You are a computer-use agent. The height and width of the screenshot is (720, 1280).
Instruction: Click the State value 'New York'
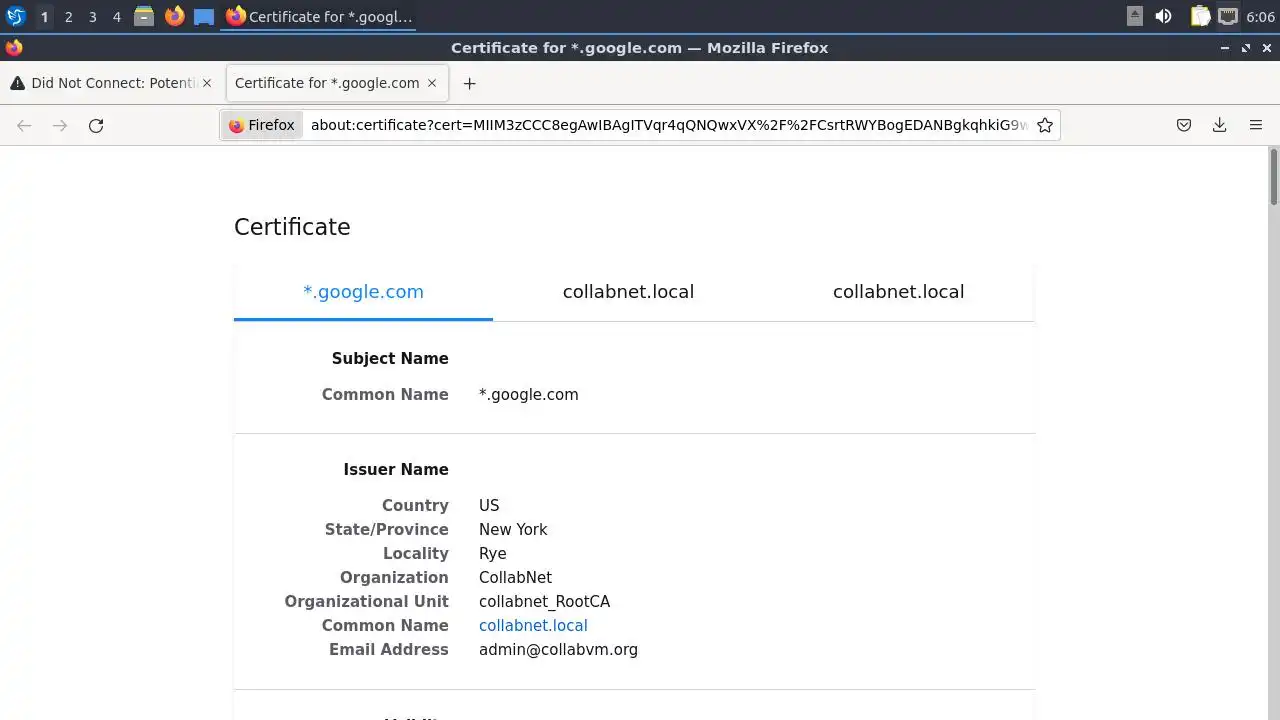(513, 530)
